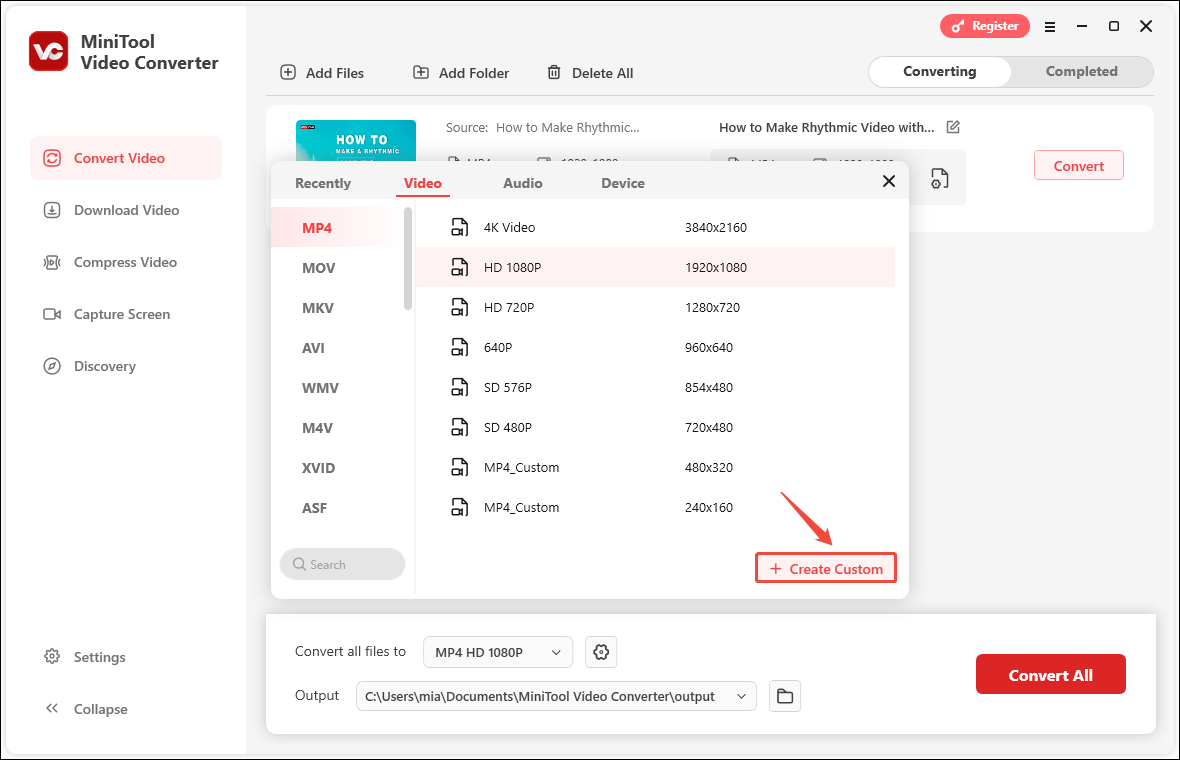The width and height of the screenshot is (1180, 760).
Task: Click the MiniTool Video Converter logo
Action: coord(49,51)
